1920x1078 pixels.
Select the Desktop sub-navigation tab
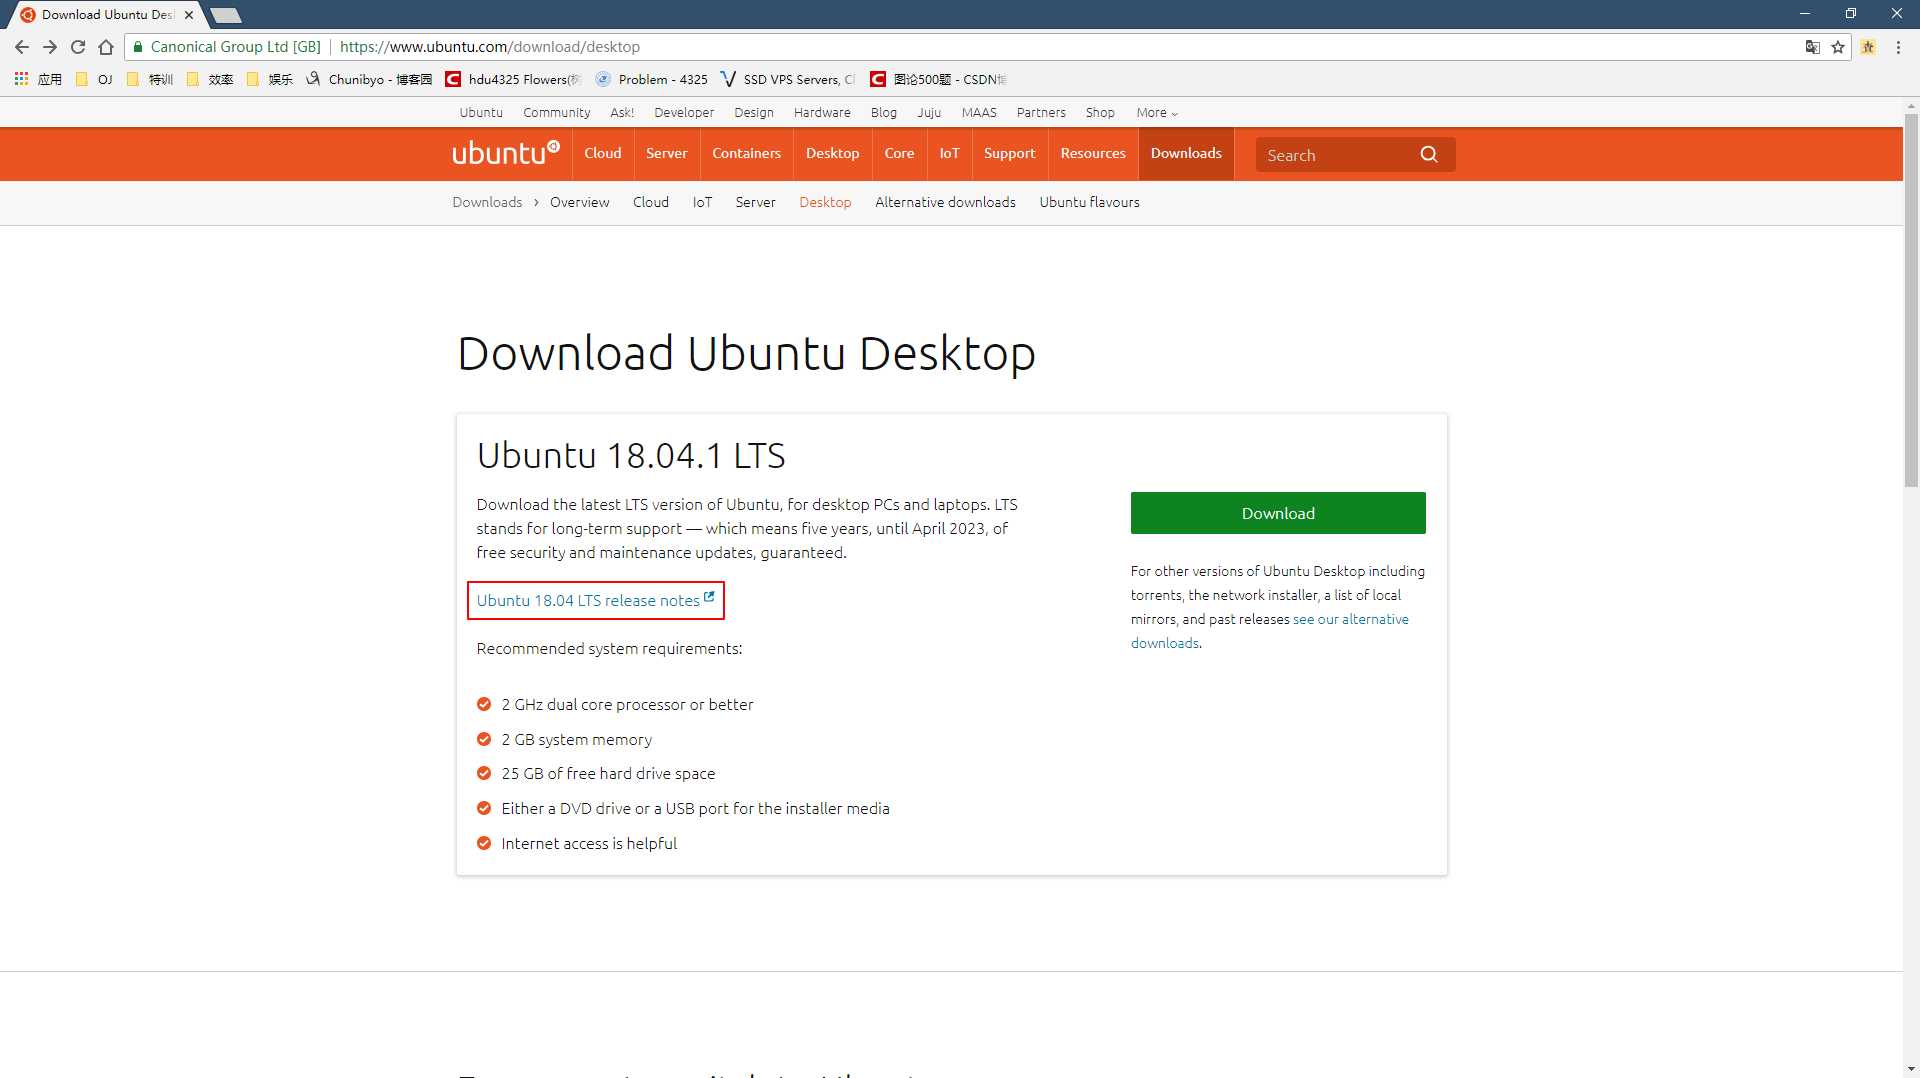[x=825, y=202]
